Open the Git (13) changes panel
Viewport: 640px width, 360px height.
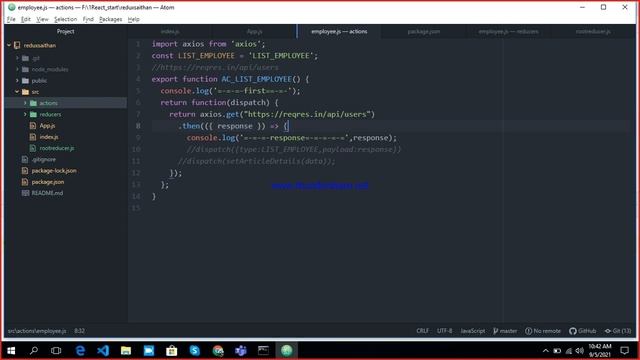618,331
